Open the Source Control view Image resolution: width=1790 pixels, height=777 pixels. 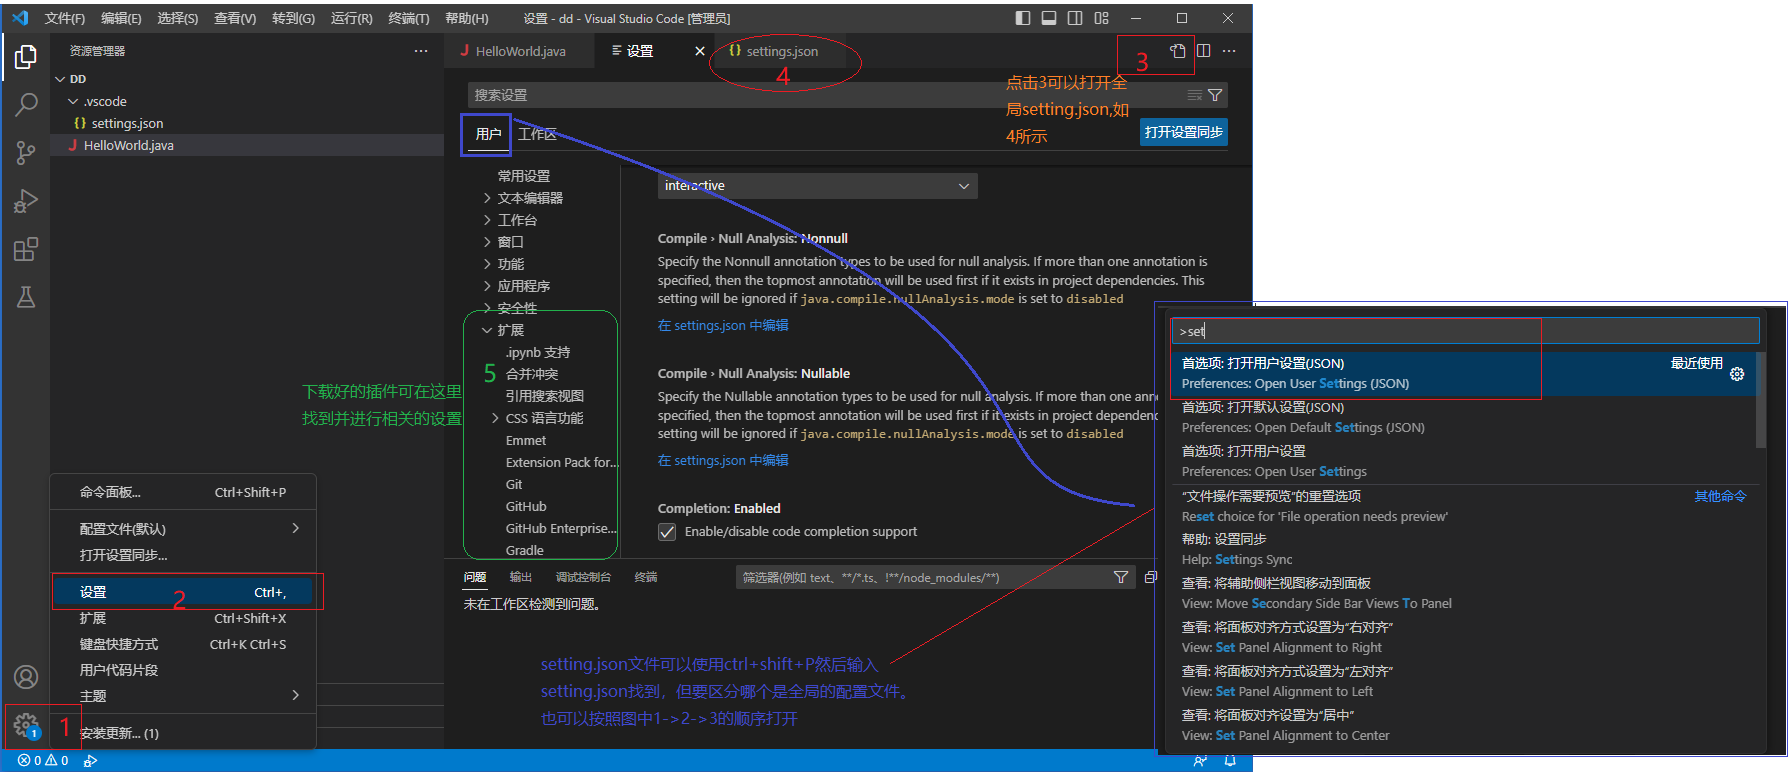coord(26,152)
